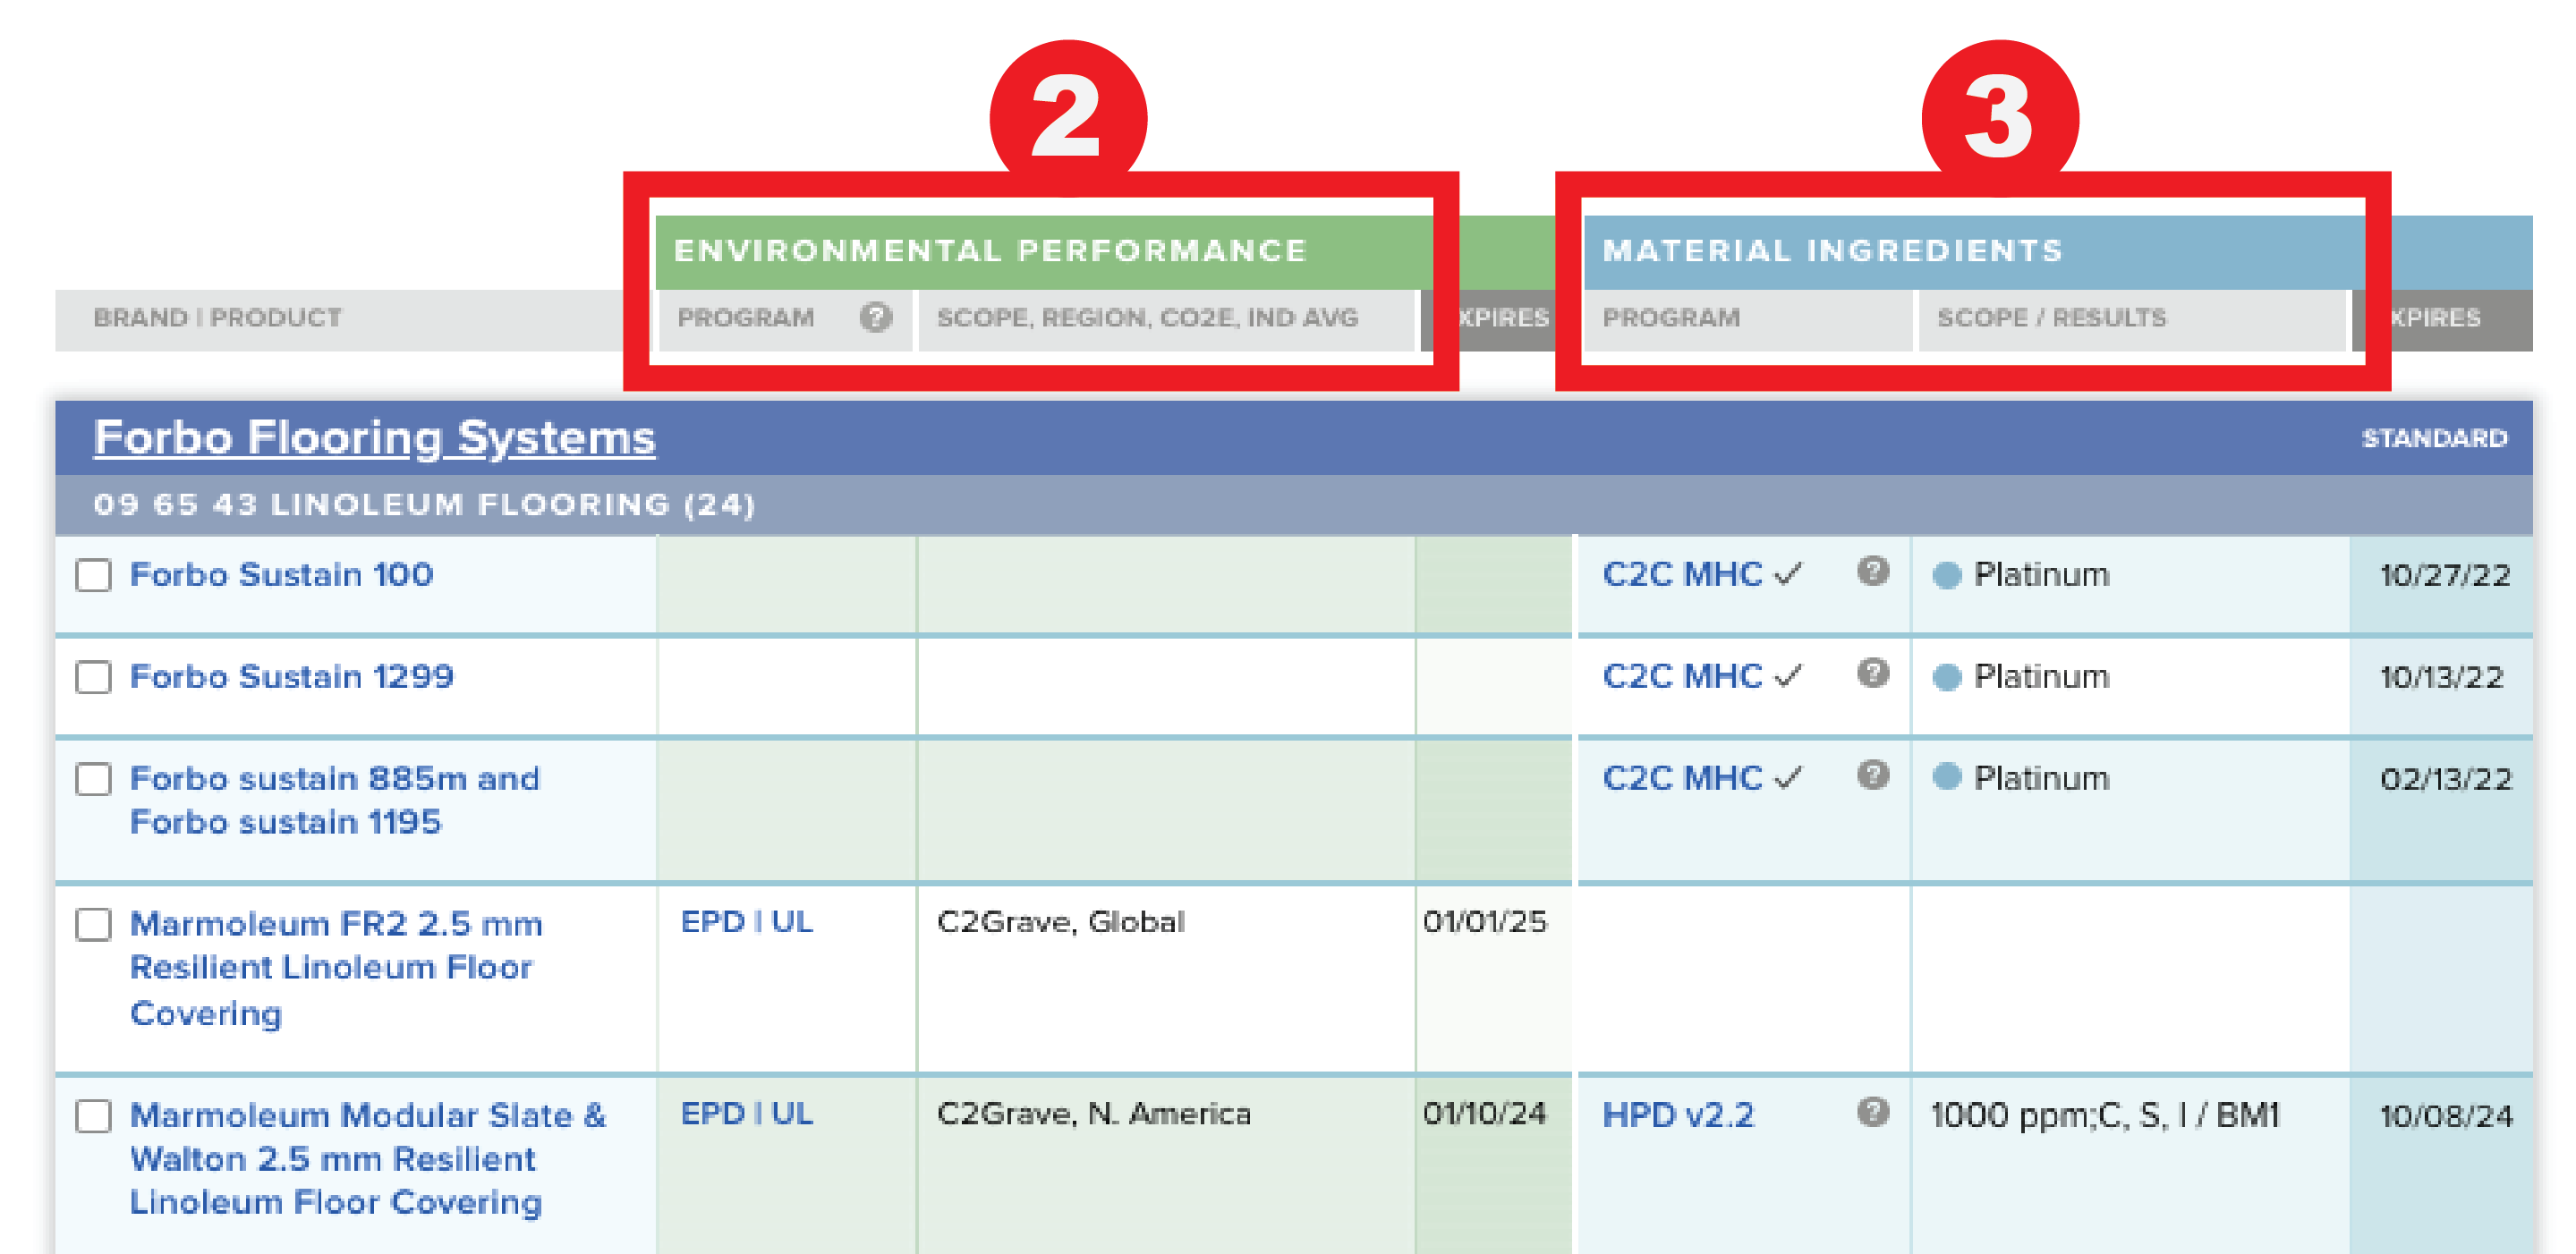Open Marmoleum FR2 2.5 mm Resilient Linoleum link

pos(336,968)
